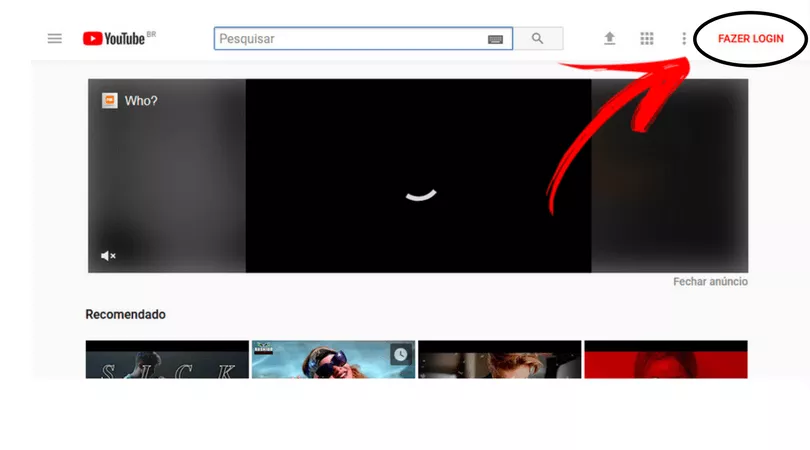
Task: Go to YouTube home via the logo
Action: (x=114, y=39)
